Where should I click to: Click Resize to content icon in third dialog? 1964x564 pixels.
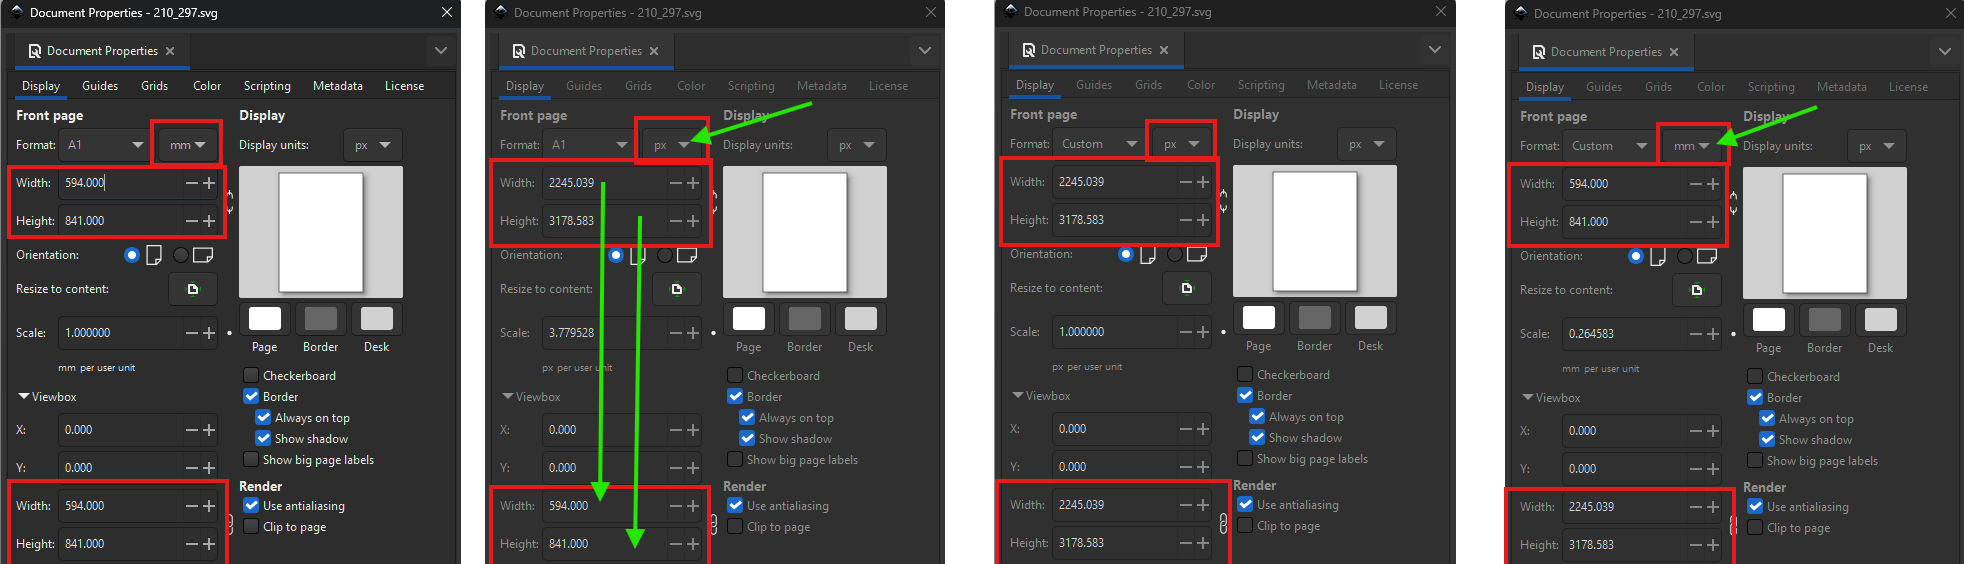point(1187,288)
